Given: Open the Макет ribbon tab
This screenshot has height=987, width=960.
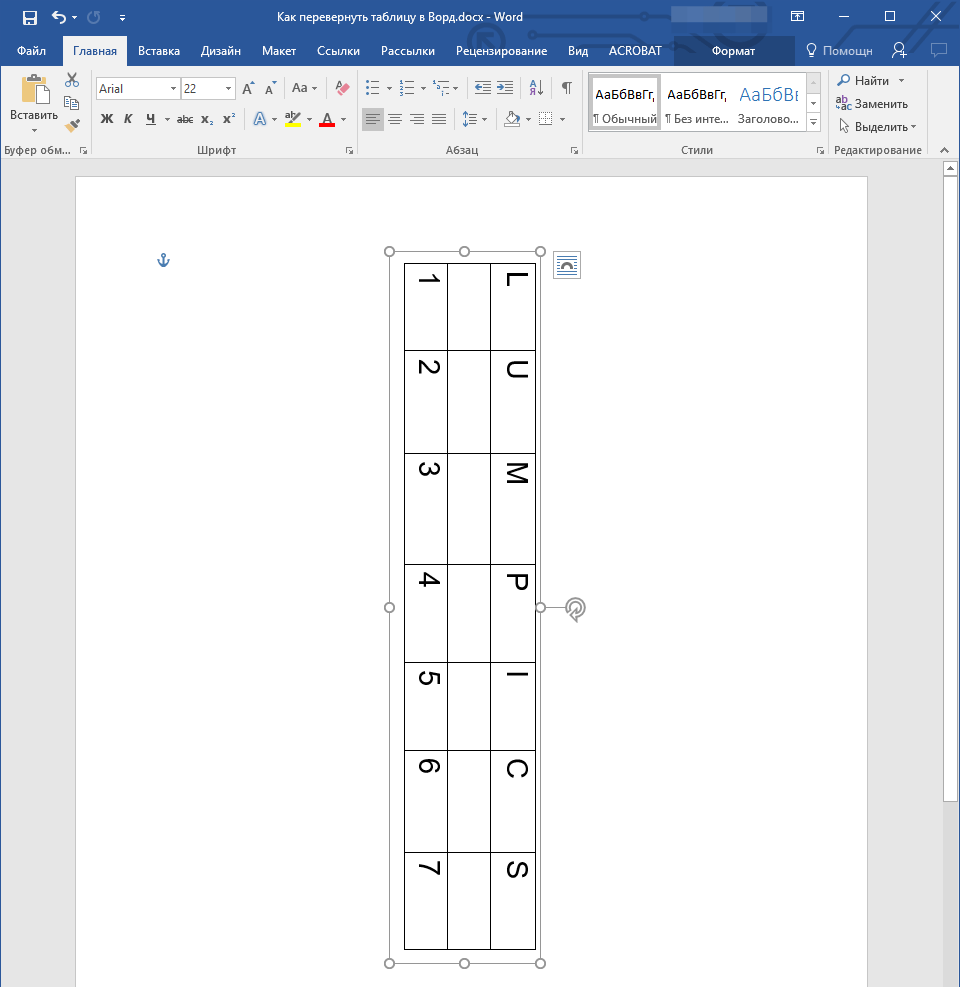Looking at the screenshot, I should pos(278,50).
